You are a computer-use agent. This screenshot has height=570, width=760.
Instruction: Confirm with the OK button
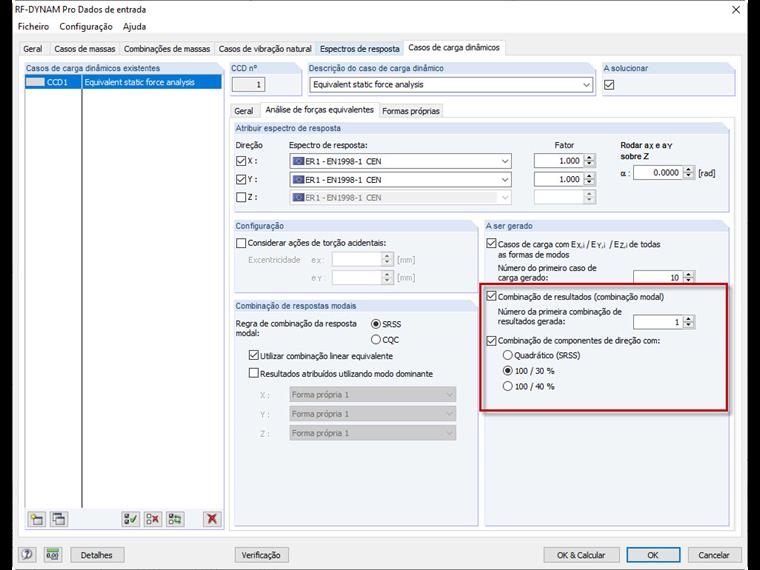click(x=653, y=555)
